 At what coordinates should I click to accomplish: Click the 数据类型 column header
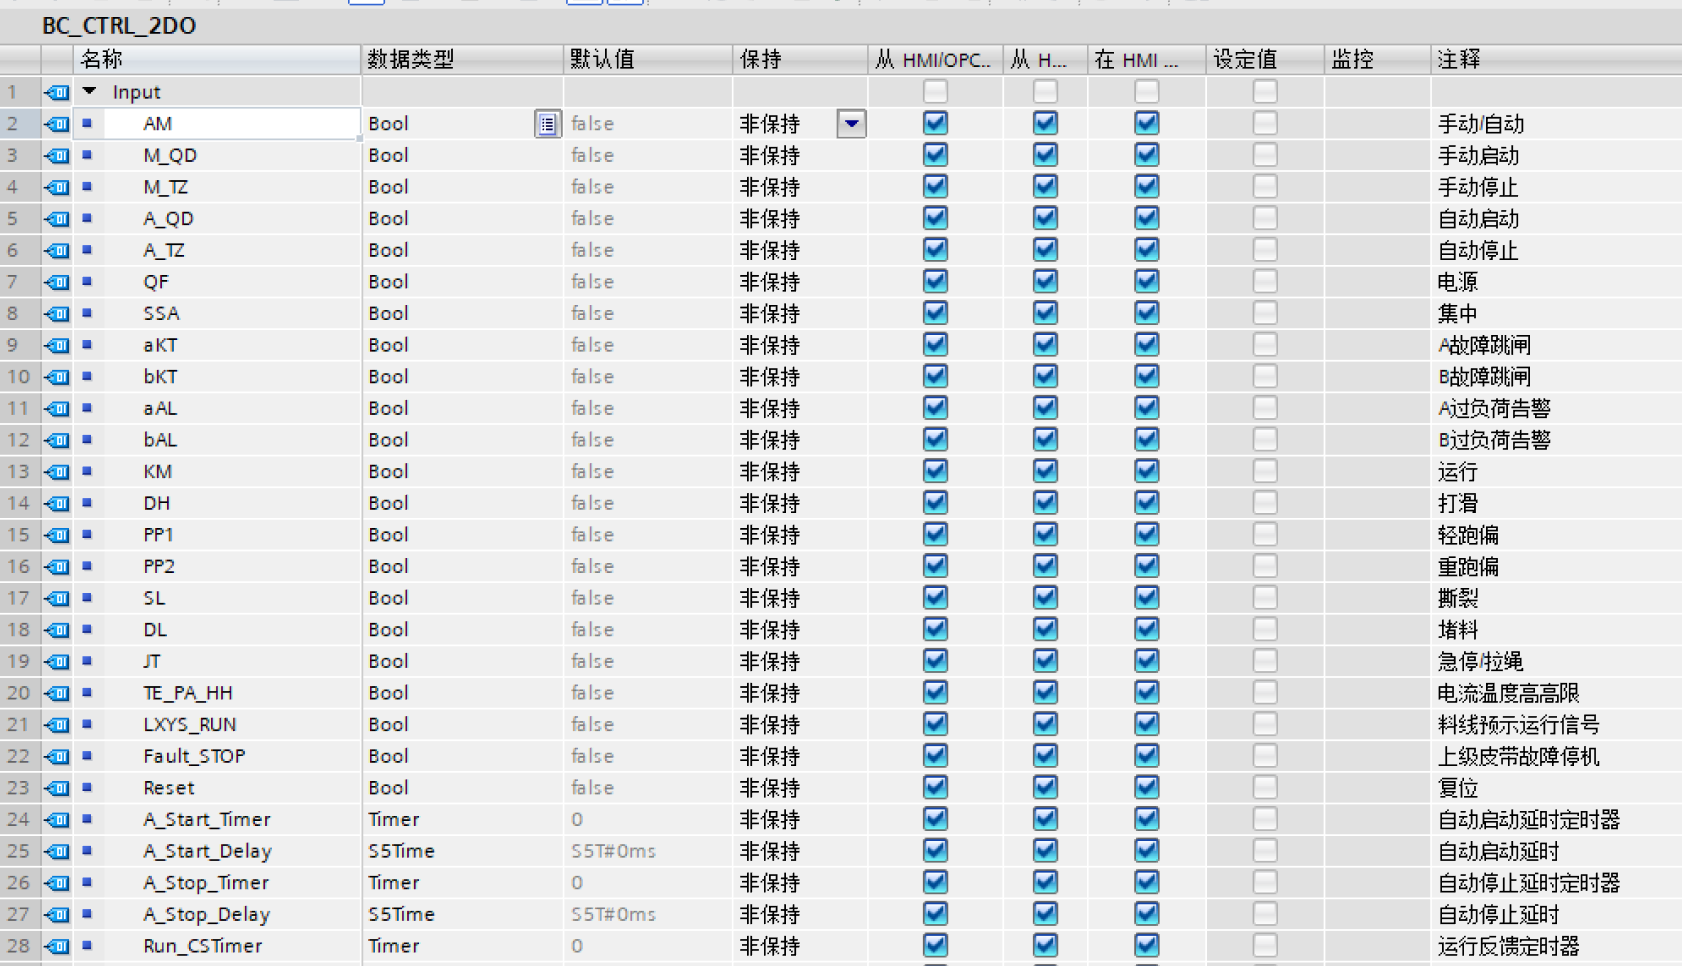462,60
